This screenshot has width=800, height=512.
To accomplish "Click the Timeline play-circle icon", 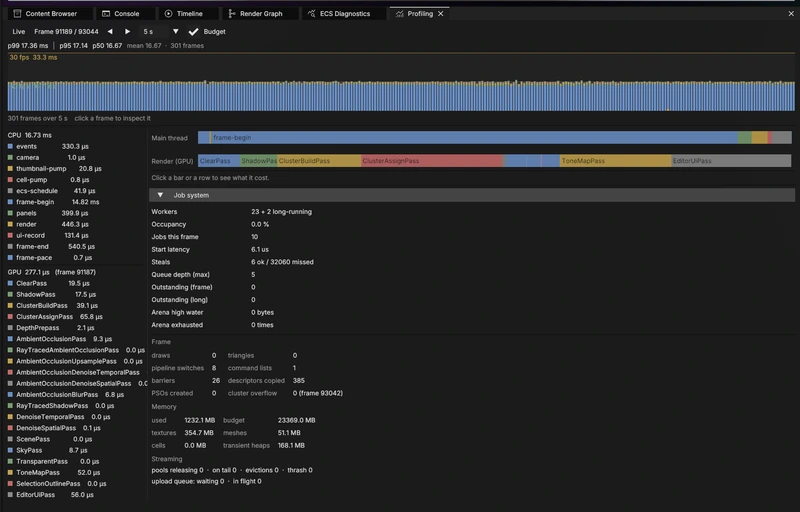I will (x=168, y=14).
